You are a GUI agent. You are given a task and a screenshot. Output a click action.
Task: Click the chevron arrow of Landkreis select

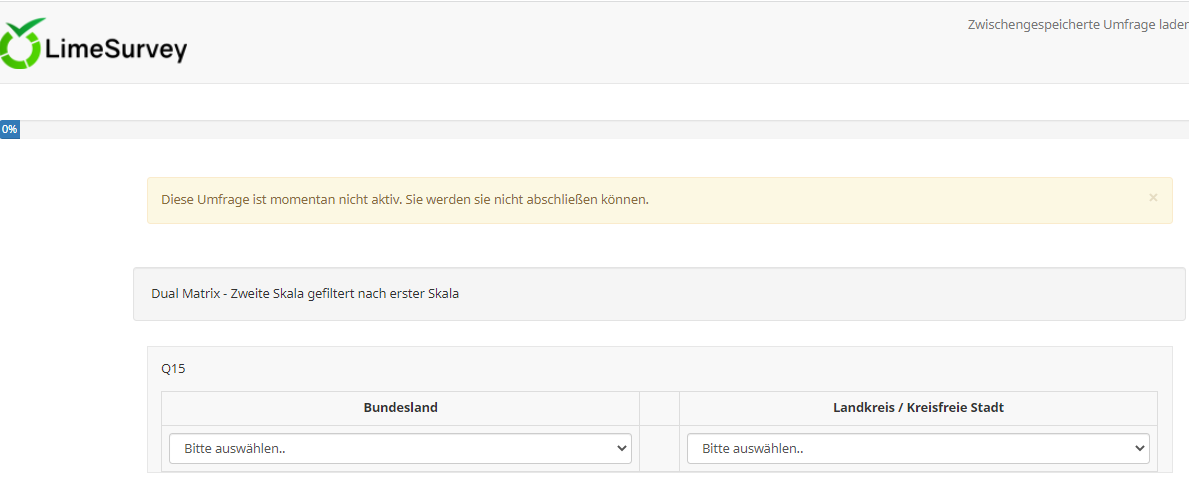click(x=1137, y=449)
